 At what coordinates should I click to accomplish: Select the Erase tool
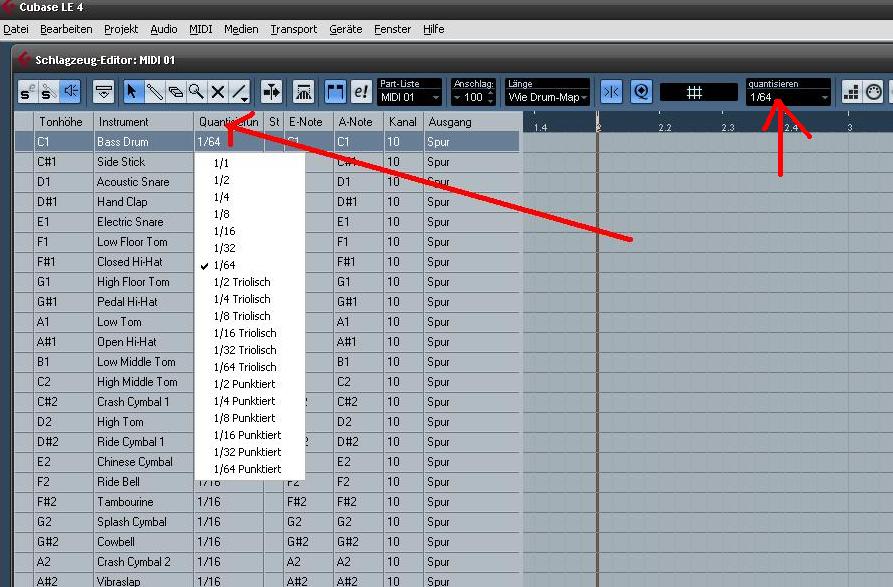point(175,92)
